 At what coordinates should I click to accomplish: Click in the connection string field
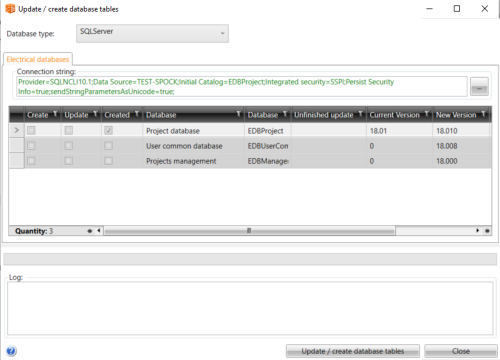[242, 87]
